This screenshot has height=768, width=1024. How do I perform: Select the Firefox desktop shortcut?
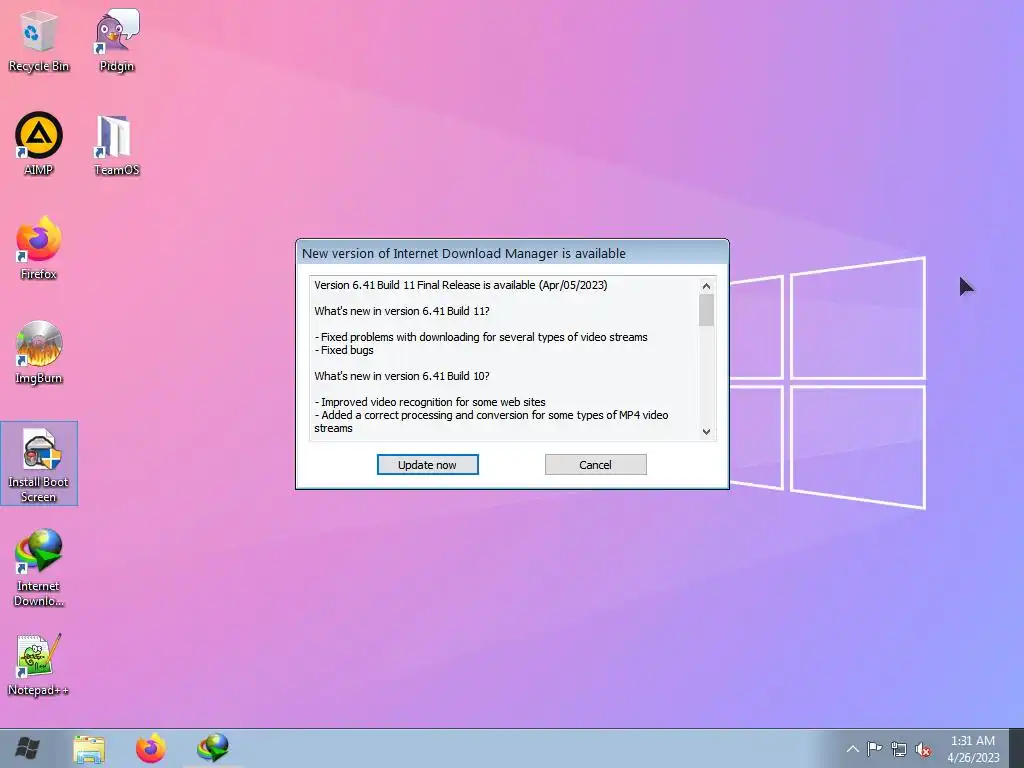point(39,248)
